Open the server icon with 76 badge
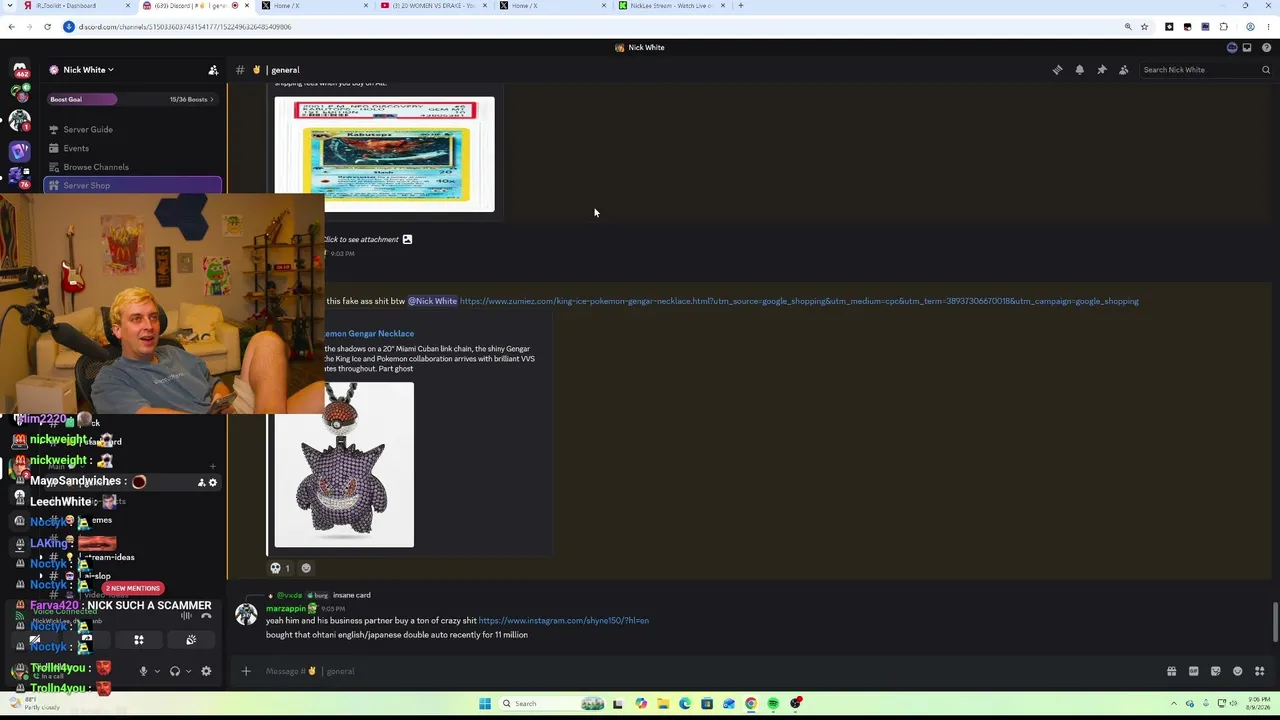This screenshot has height=720, width=1280. pyautogui.click(x=19, y=176)
